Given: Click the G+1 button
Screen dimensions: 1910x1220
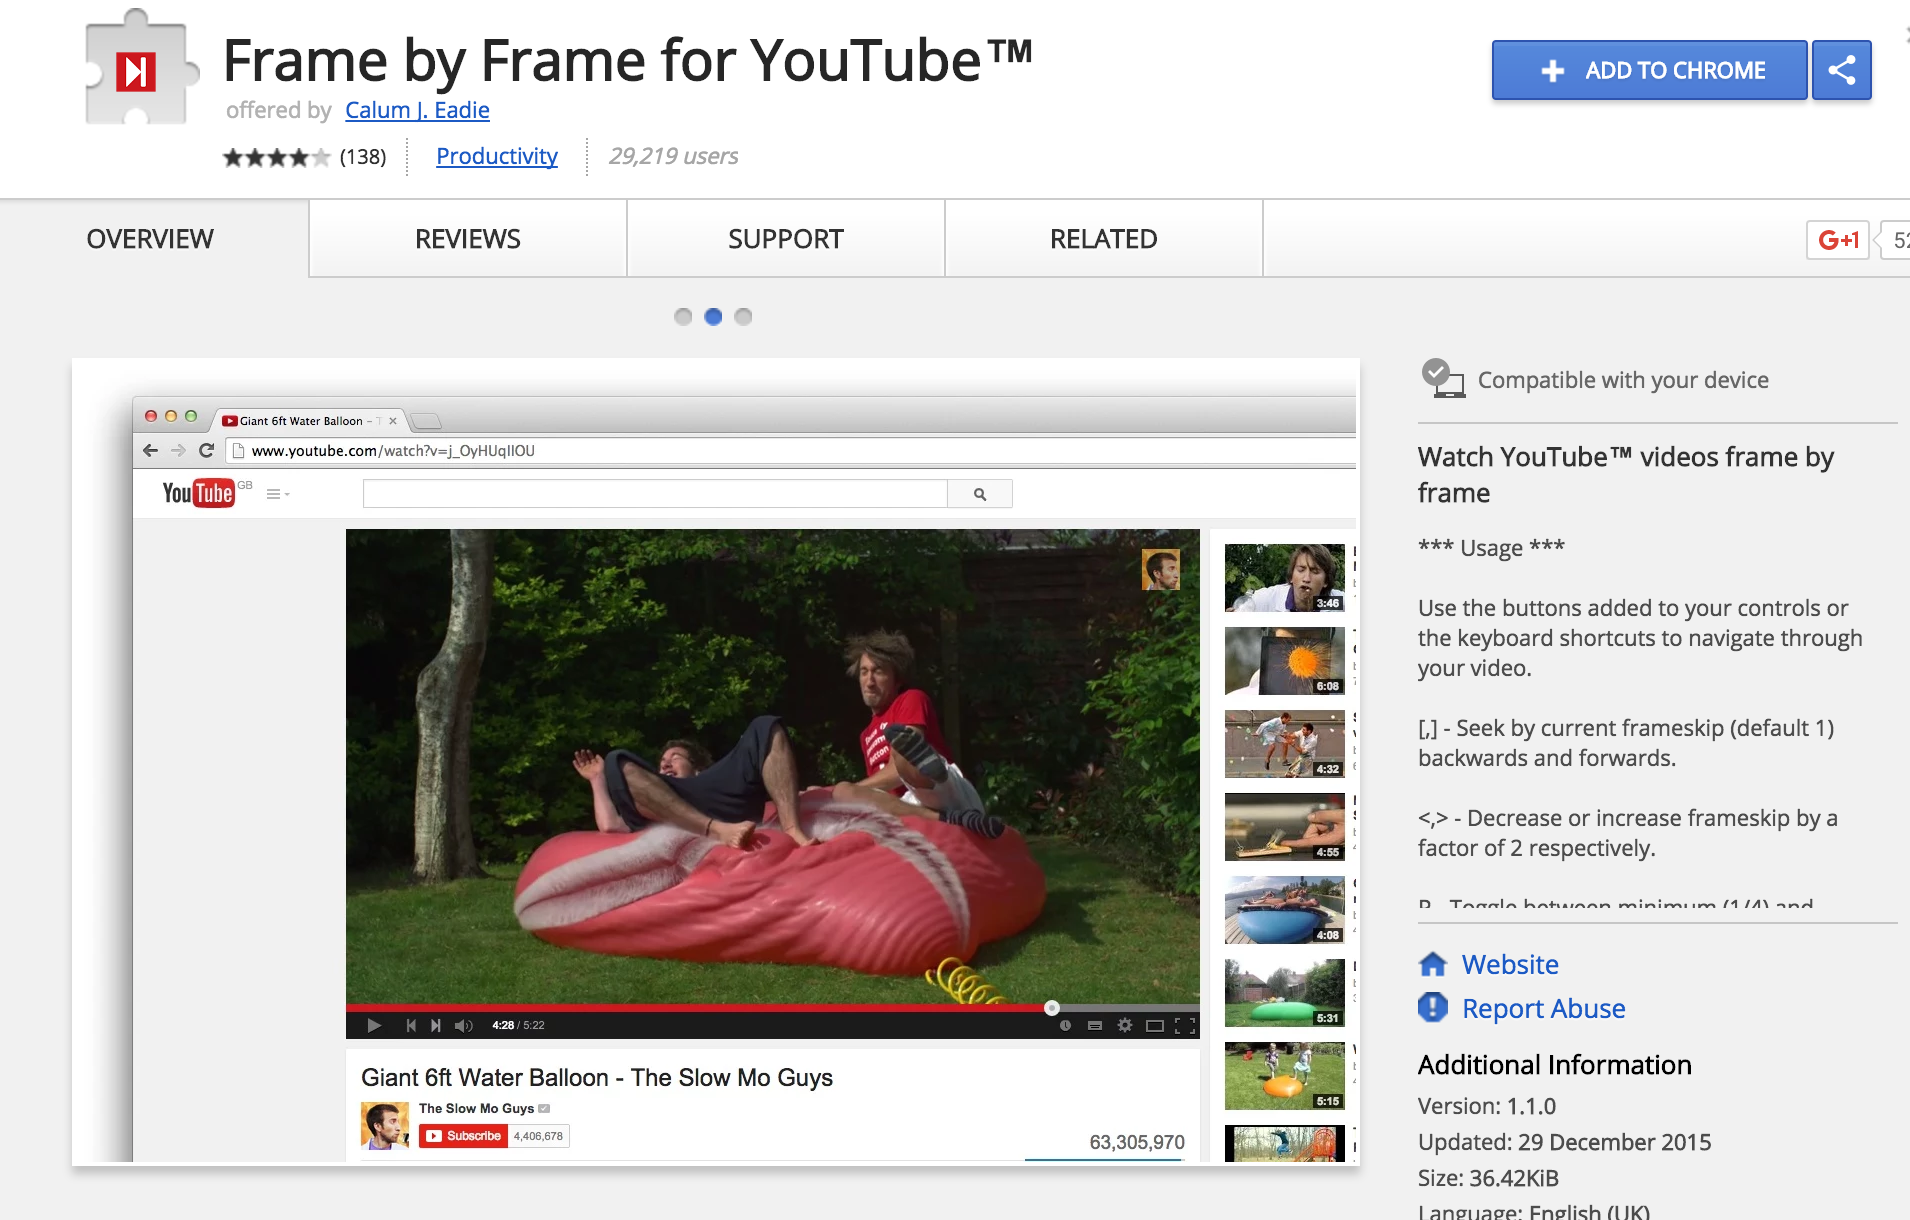Looking at the screenshot, I should [x=1838, y=240].
